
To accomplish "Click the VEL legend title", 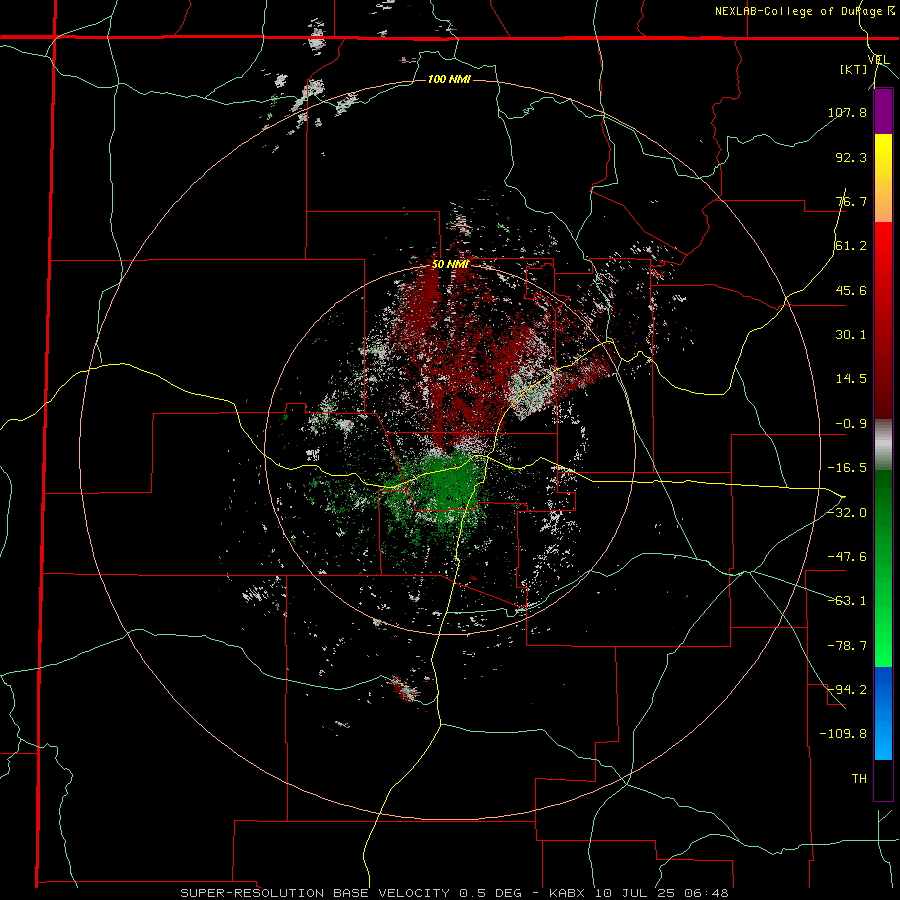I will [x=878, y=60].
